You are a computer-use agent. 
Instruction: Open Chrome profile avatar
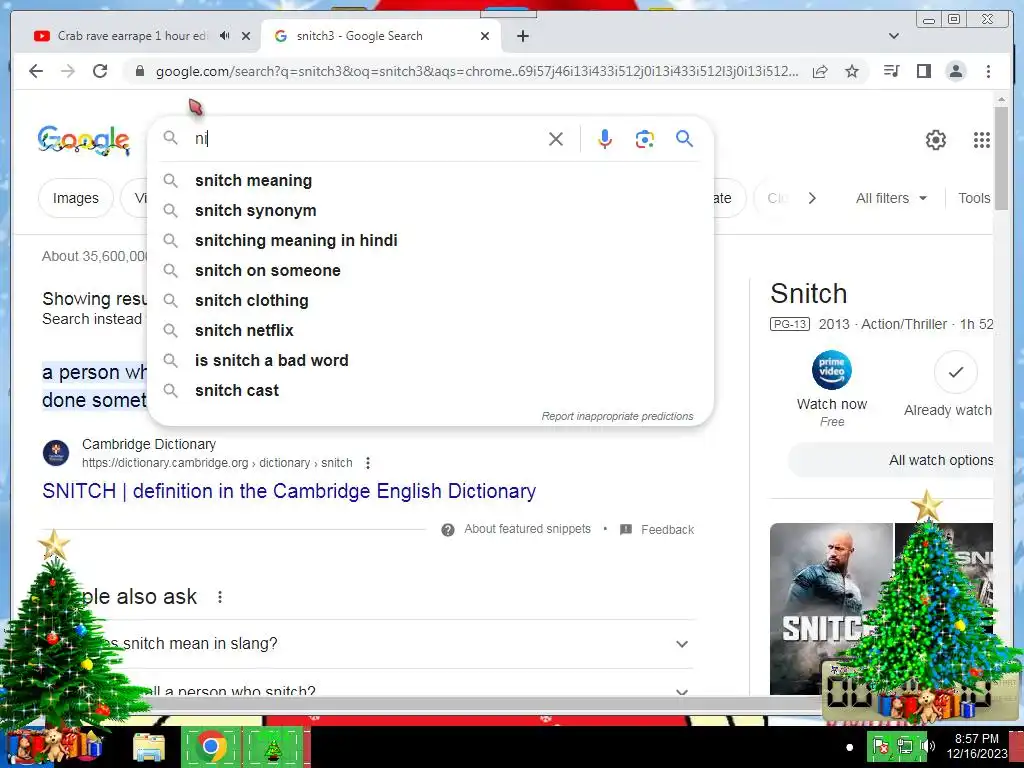click(x=955, y=71)
